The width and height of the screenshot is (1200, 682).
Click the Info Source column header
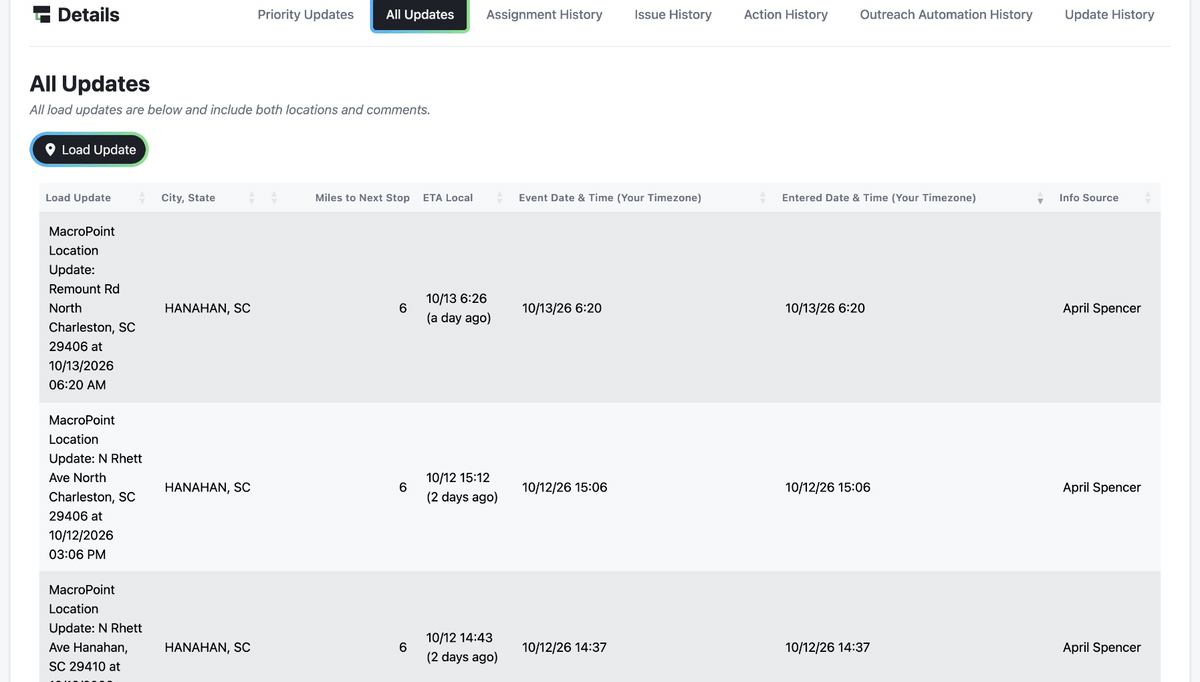(1089, 198)
